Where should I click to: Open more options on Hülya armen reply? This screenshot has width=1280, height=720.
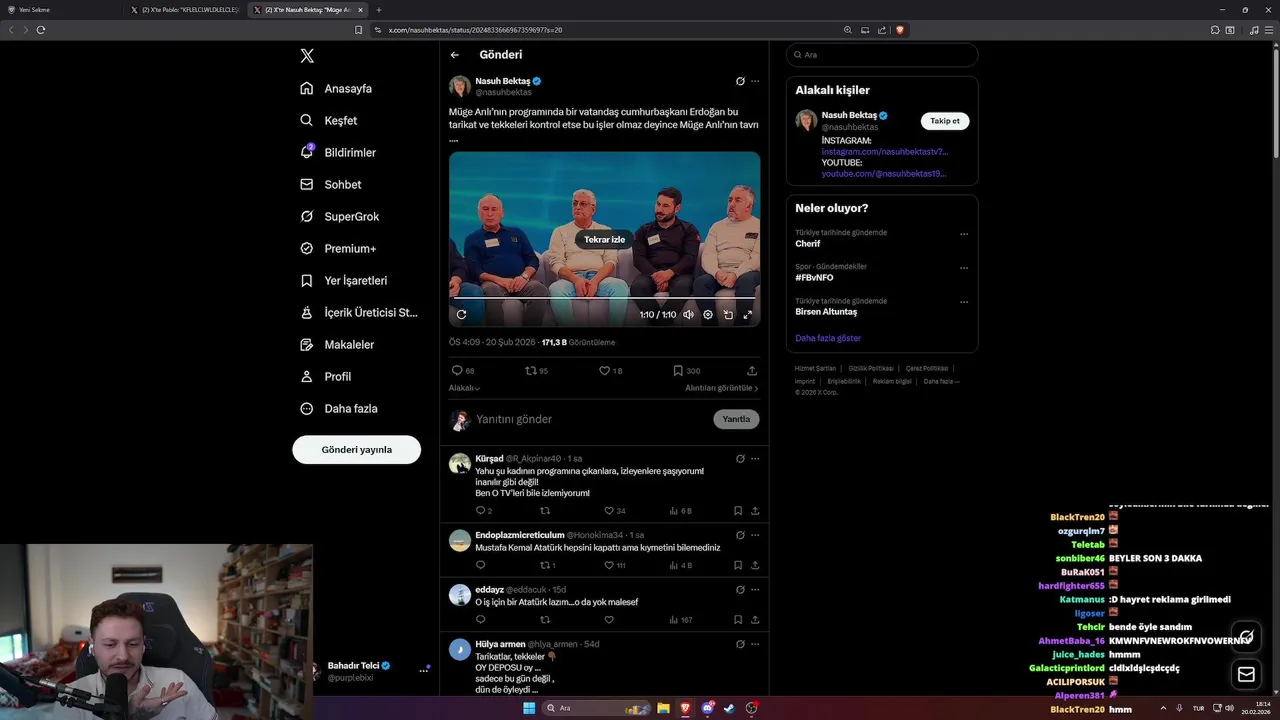point(755,643)
